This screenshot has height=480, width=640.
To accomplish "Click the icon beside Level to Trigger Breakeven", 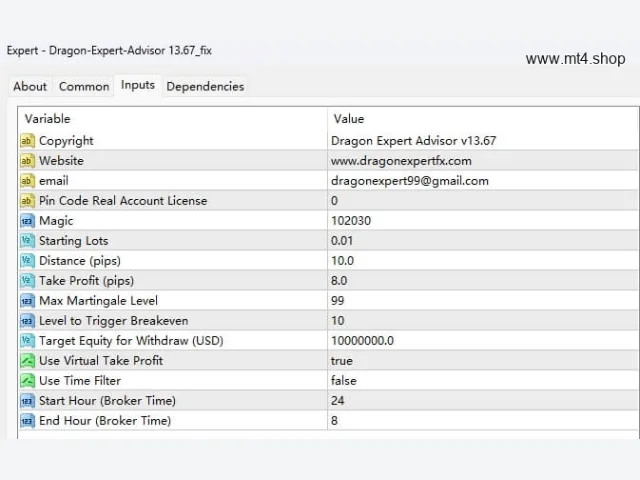I will (27, 321).
